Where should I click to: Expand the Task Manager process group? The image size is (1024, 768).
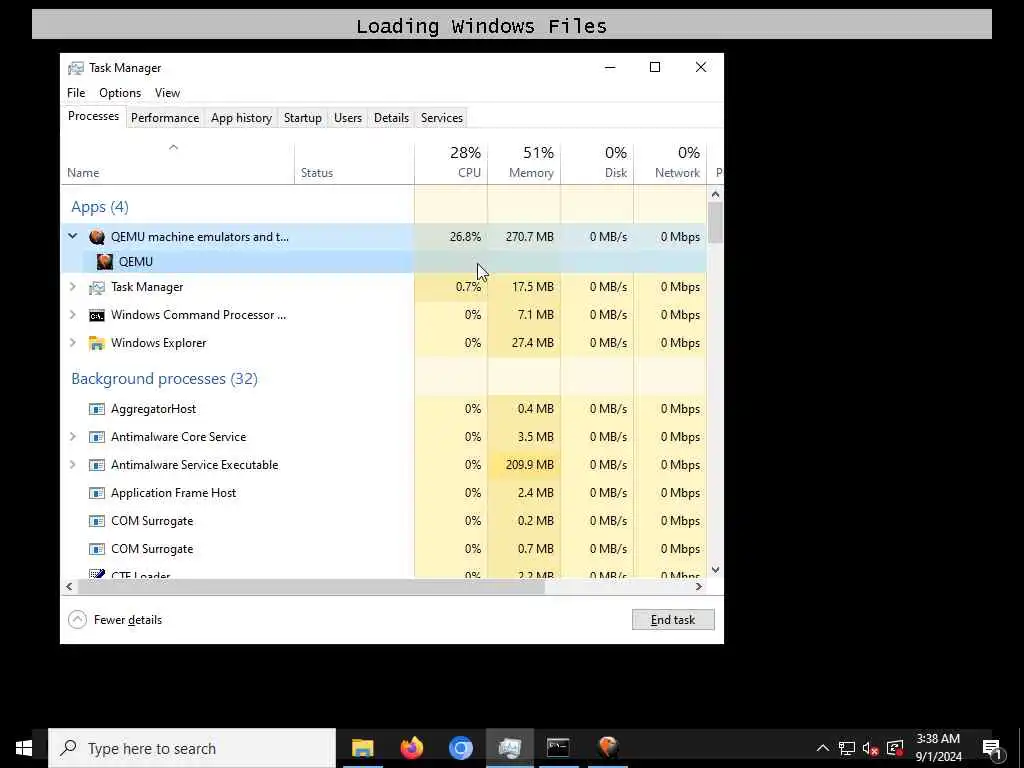(72, 287)
